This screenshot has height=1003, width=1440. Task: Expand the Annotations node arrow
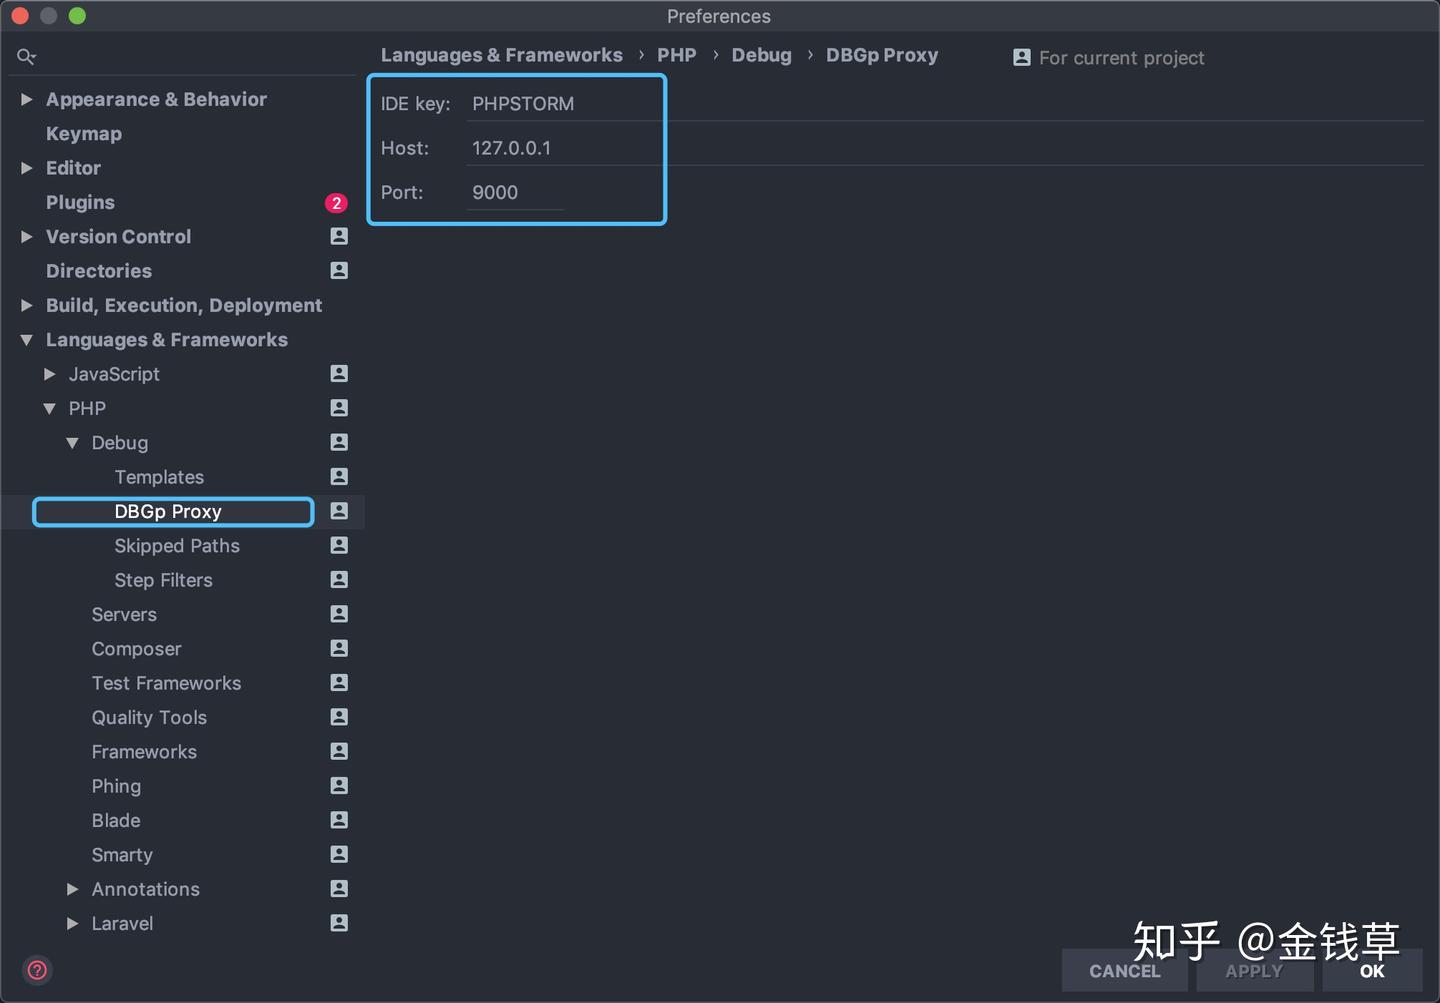pos(73,889)
